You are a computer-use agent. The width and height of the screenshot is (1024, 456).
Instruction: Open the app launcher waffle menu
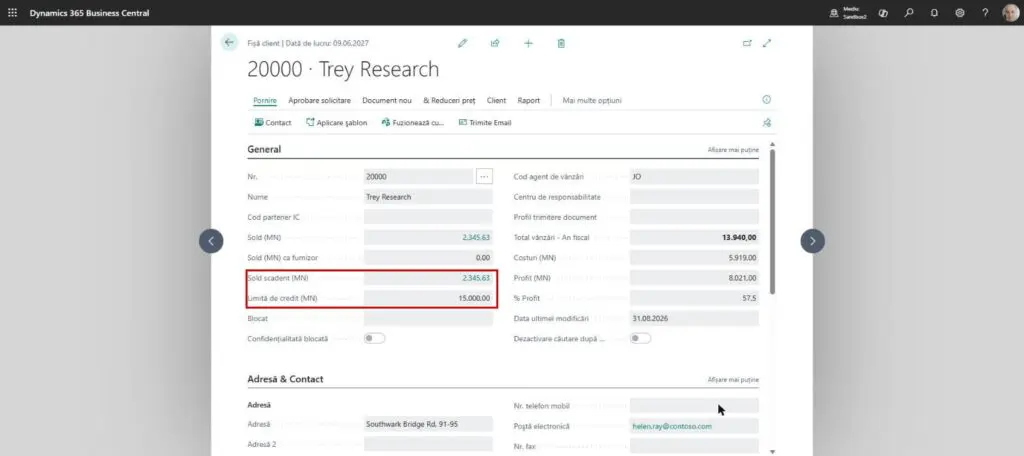tap(12, 12)
